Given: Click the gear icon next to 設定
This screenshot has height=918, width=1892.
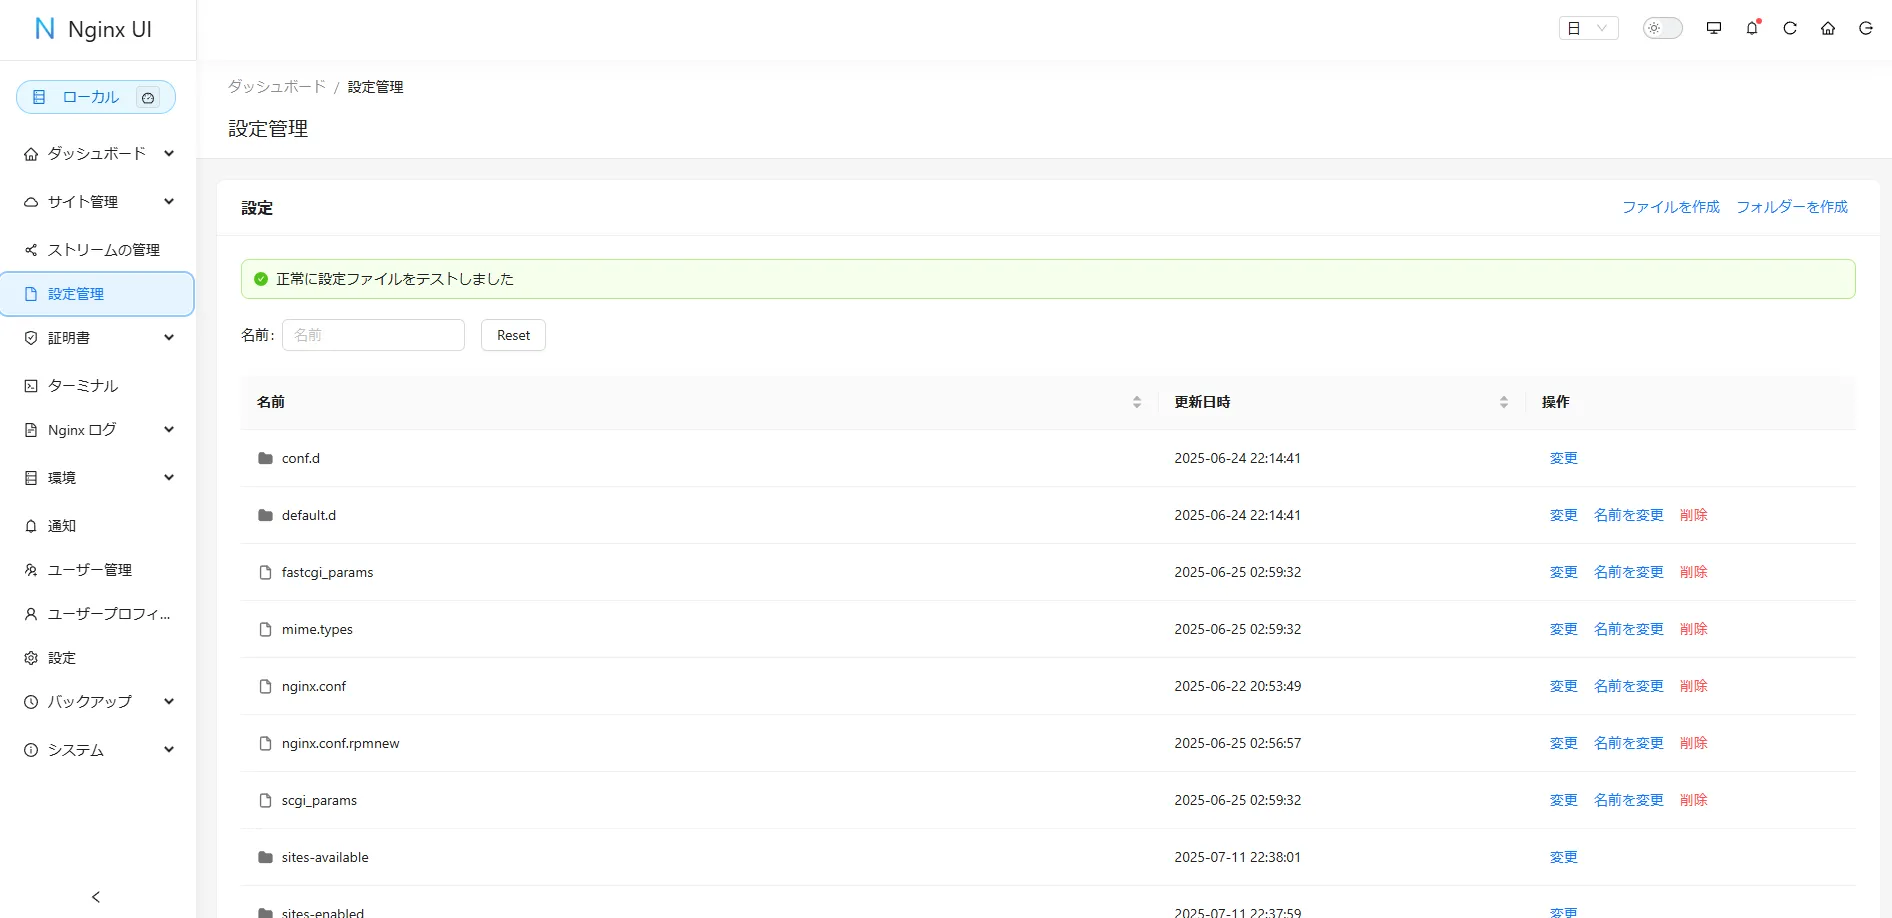Looking at the screenshot, I should pyautogui.click(x=31, y=658).
